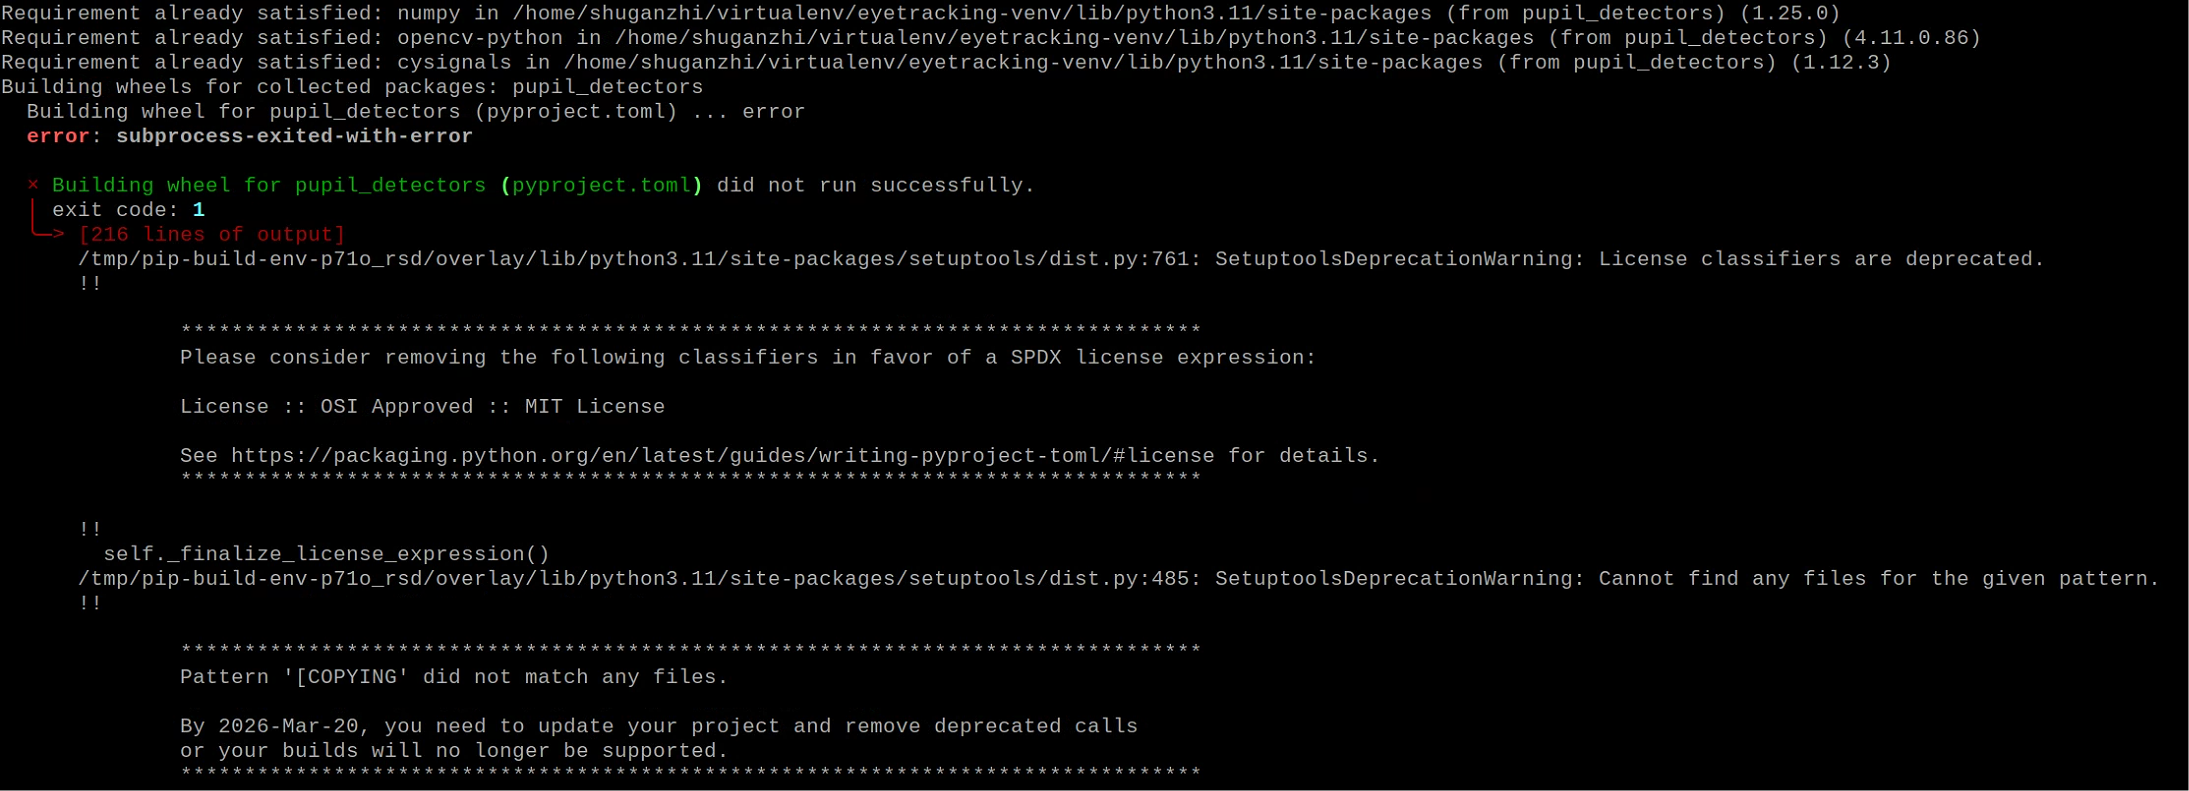Click 'Please consider removing the following classifiers' line
The height and width of the screenshot is (791, 2189).
[x=748, y=358]
